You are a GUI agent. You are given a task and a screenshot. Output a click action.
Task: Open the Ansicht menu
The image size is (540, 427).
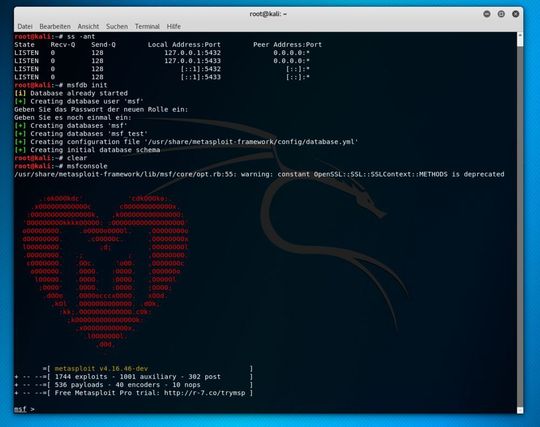point(88,27)
